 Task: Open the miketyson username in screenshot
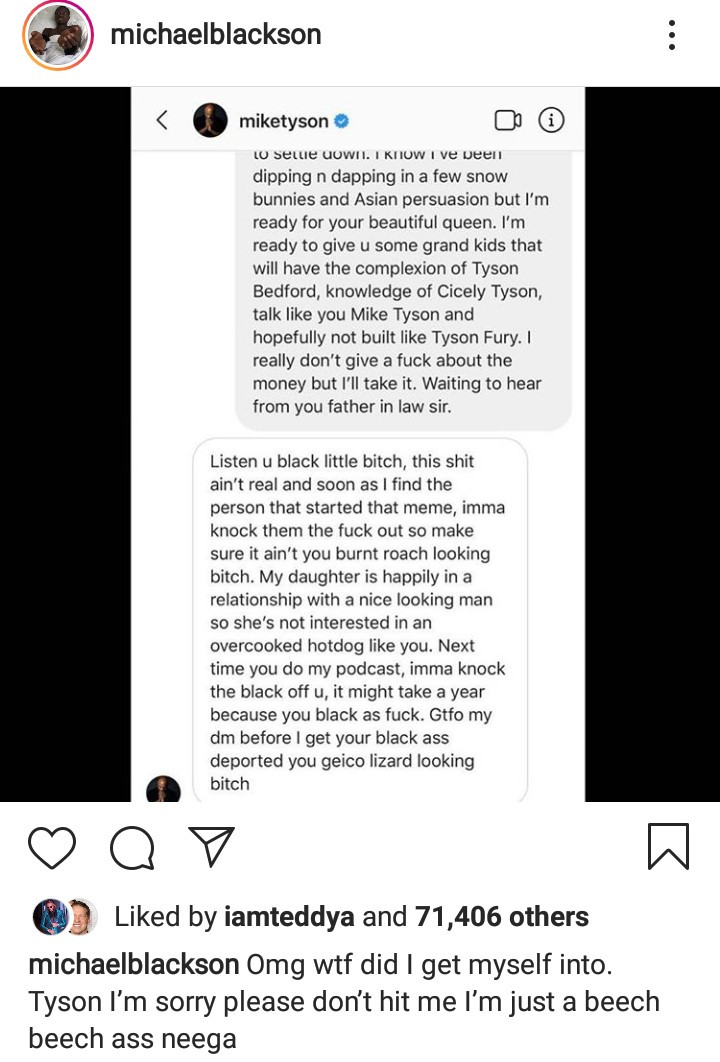tap(283, 122)
